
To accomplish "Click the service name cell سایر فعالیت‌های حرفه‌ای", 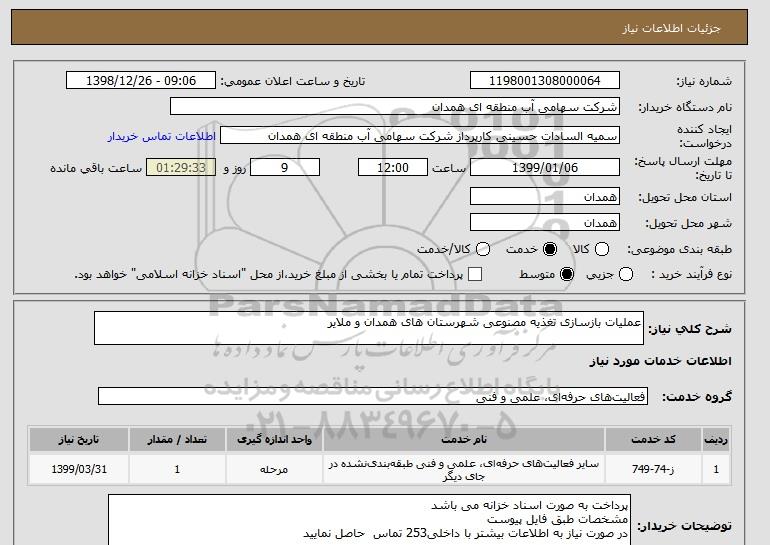I will coord(464,469).
